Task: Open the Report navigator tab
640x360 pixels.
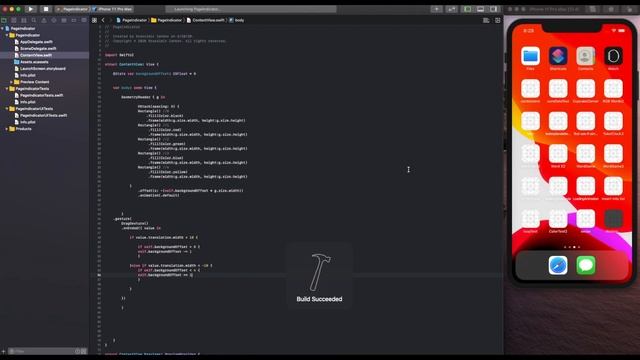Action: [x=84, y=20]
